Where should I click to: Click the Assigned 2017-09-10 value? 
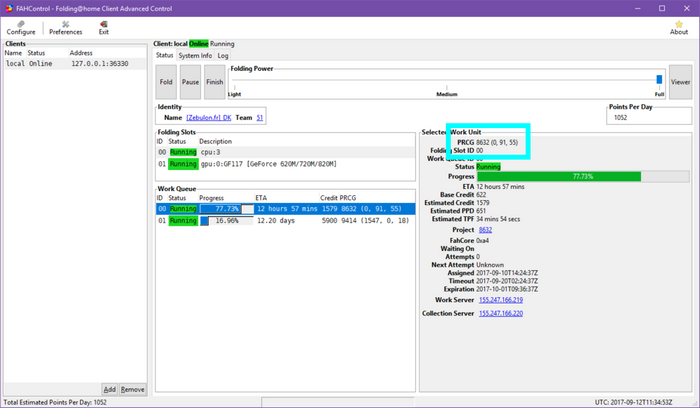point(507,273)
